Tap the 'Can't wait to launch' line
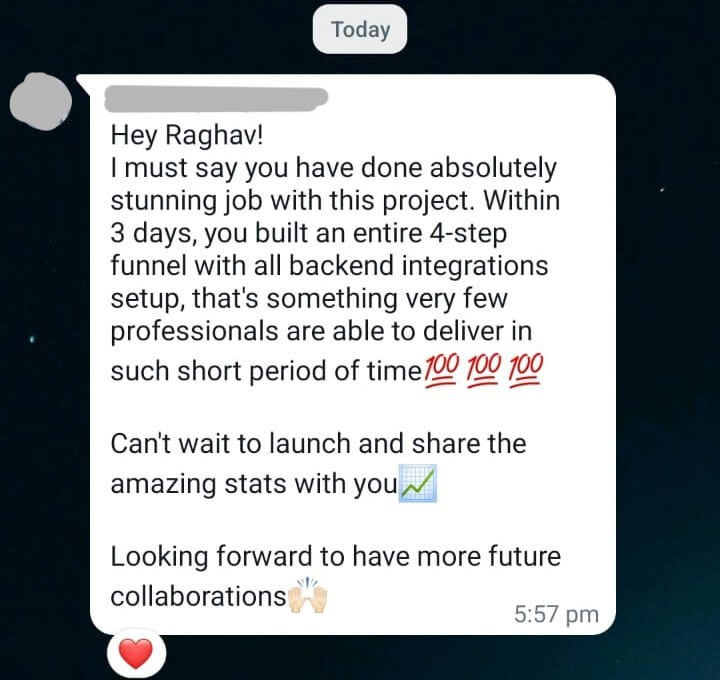Screen dimensions: 720x680 pyautogui.click(x=318, y=444)
